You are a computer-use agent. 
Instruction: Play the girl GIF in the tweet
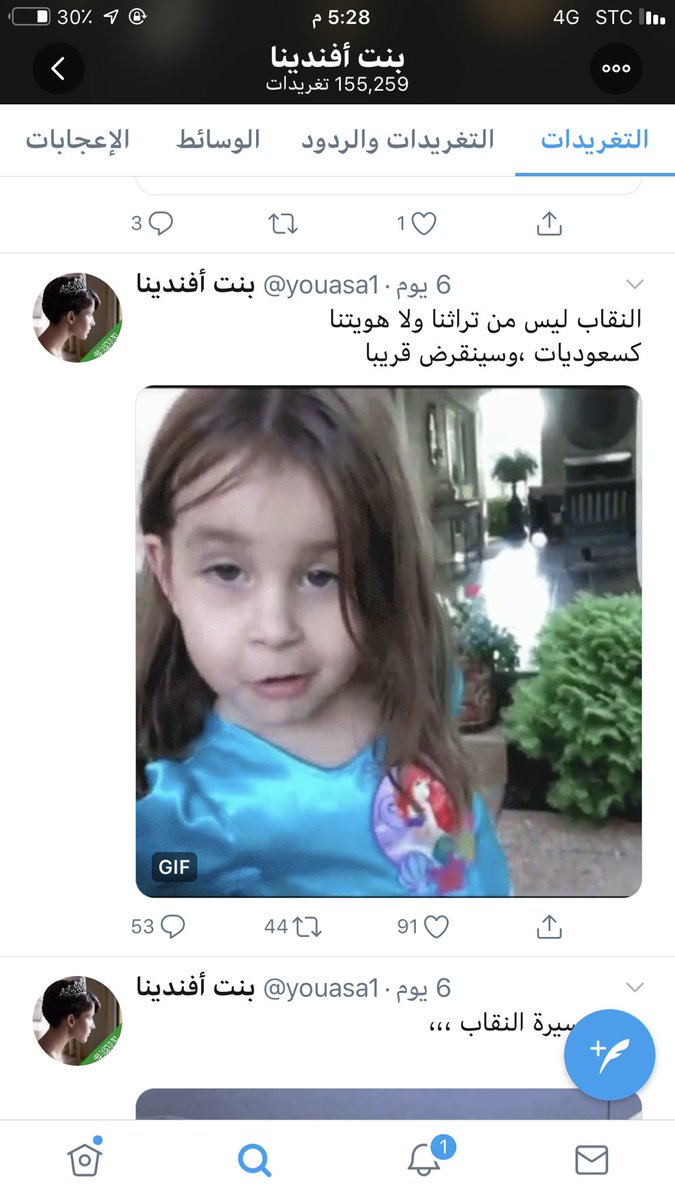tap(388, 641)
